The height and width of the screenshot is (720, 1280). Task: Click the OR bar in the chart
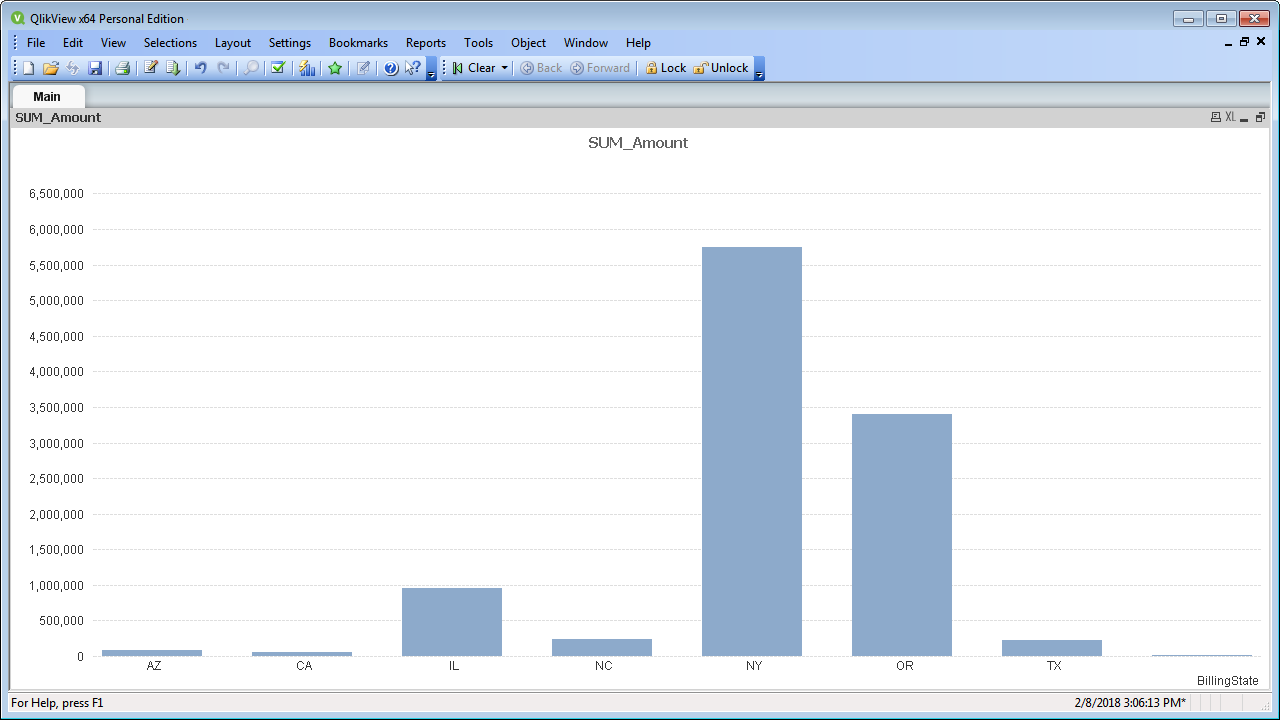point(902,534)
